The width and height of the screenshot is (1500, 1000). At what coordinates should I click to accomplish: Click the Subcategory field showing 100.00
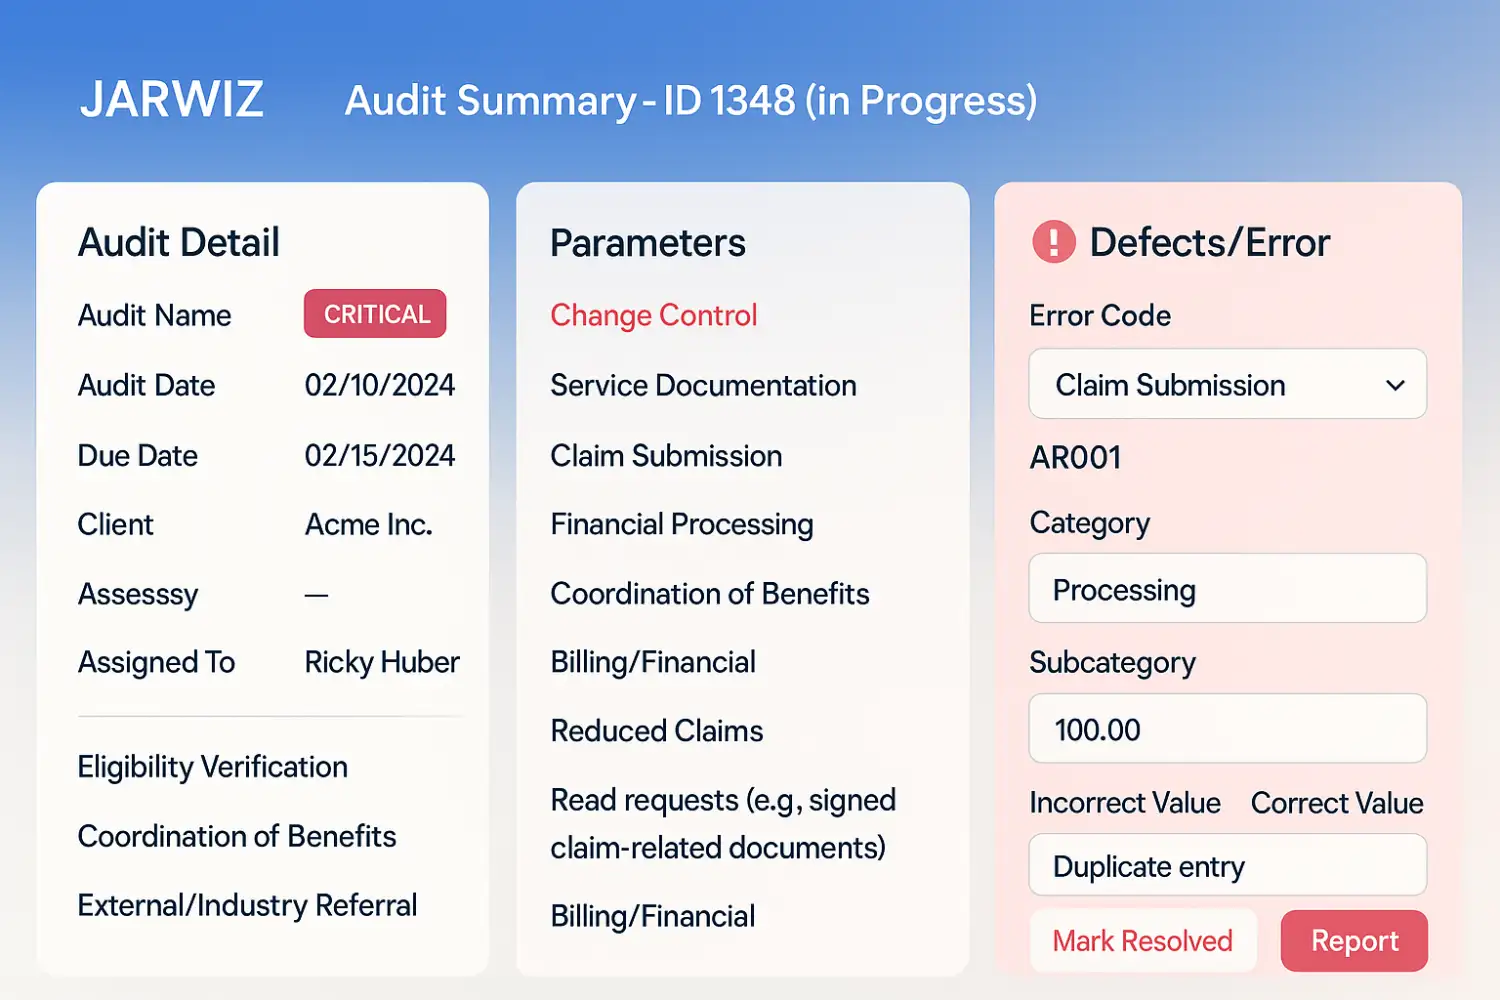[x=1228, y=729]
